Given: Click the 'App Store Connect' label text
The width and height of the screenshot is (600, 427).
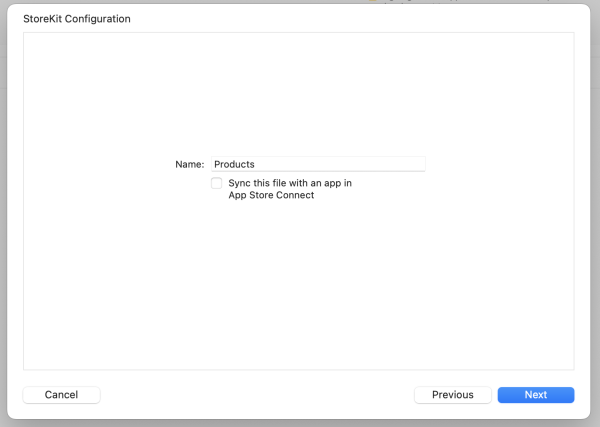Looking at the screenshot, I should point(271,196).
